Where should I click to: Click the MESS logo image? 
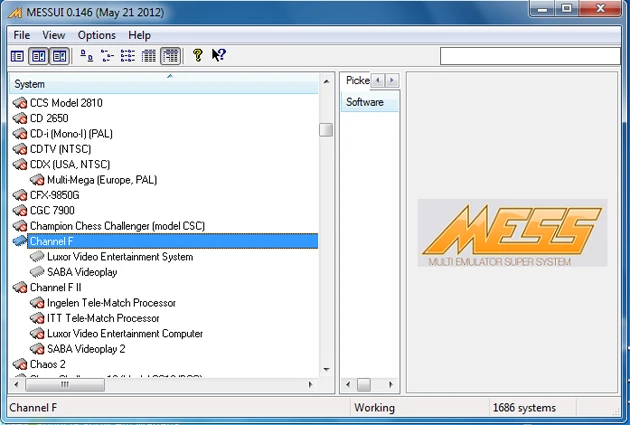512,233
